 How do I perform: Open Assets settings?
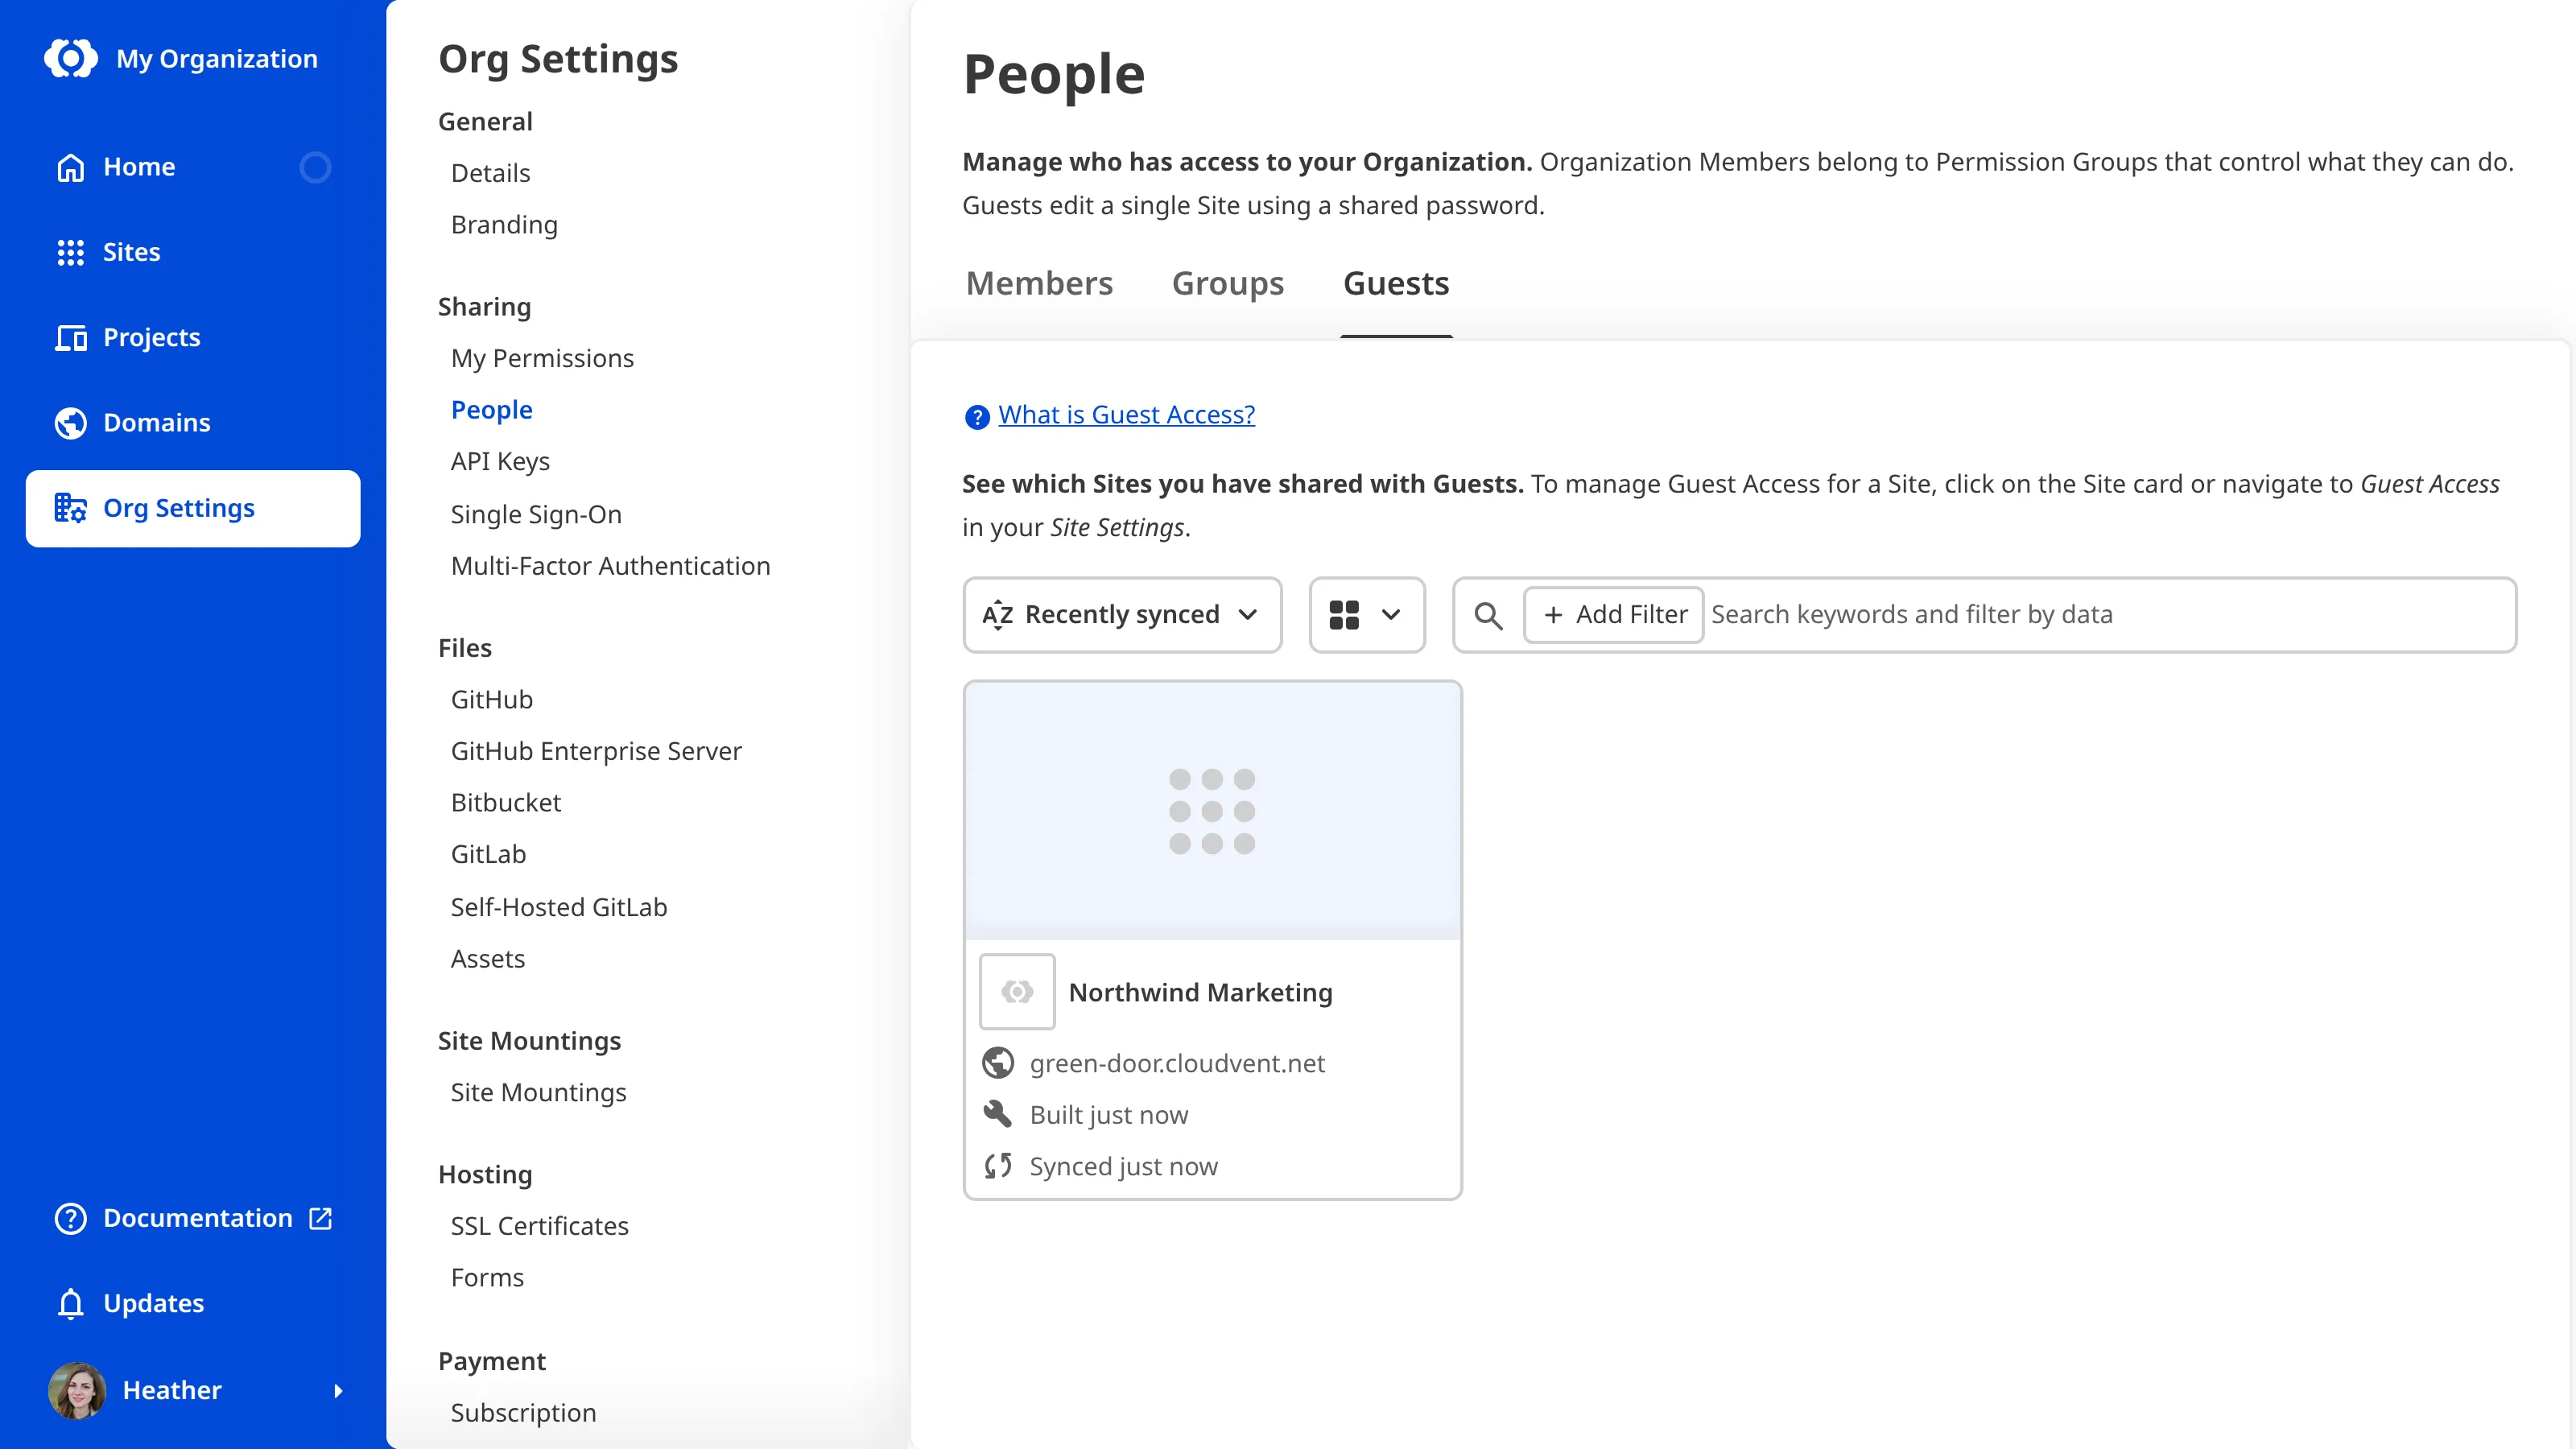[x=487, y=959]
